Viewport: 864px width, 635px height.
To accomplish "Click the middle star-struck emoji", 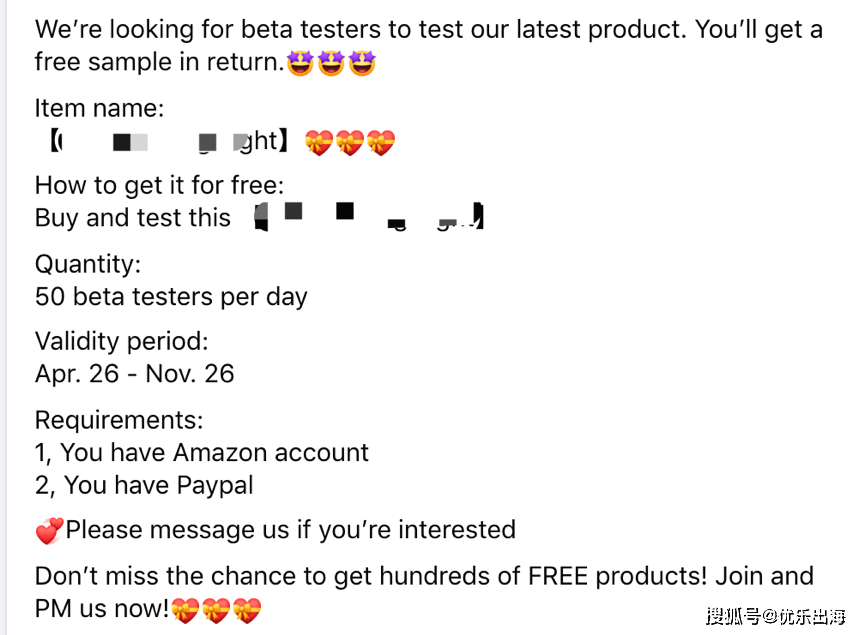I will 330,63.
